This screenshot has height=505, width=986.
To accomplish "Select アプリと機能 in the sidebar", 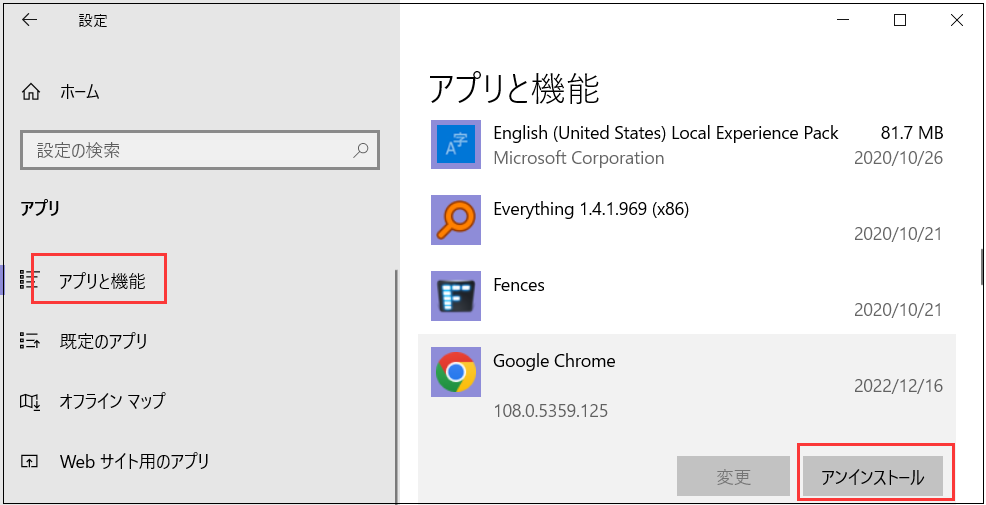I will pos(102,282).
